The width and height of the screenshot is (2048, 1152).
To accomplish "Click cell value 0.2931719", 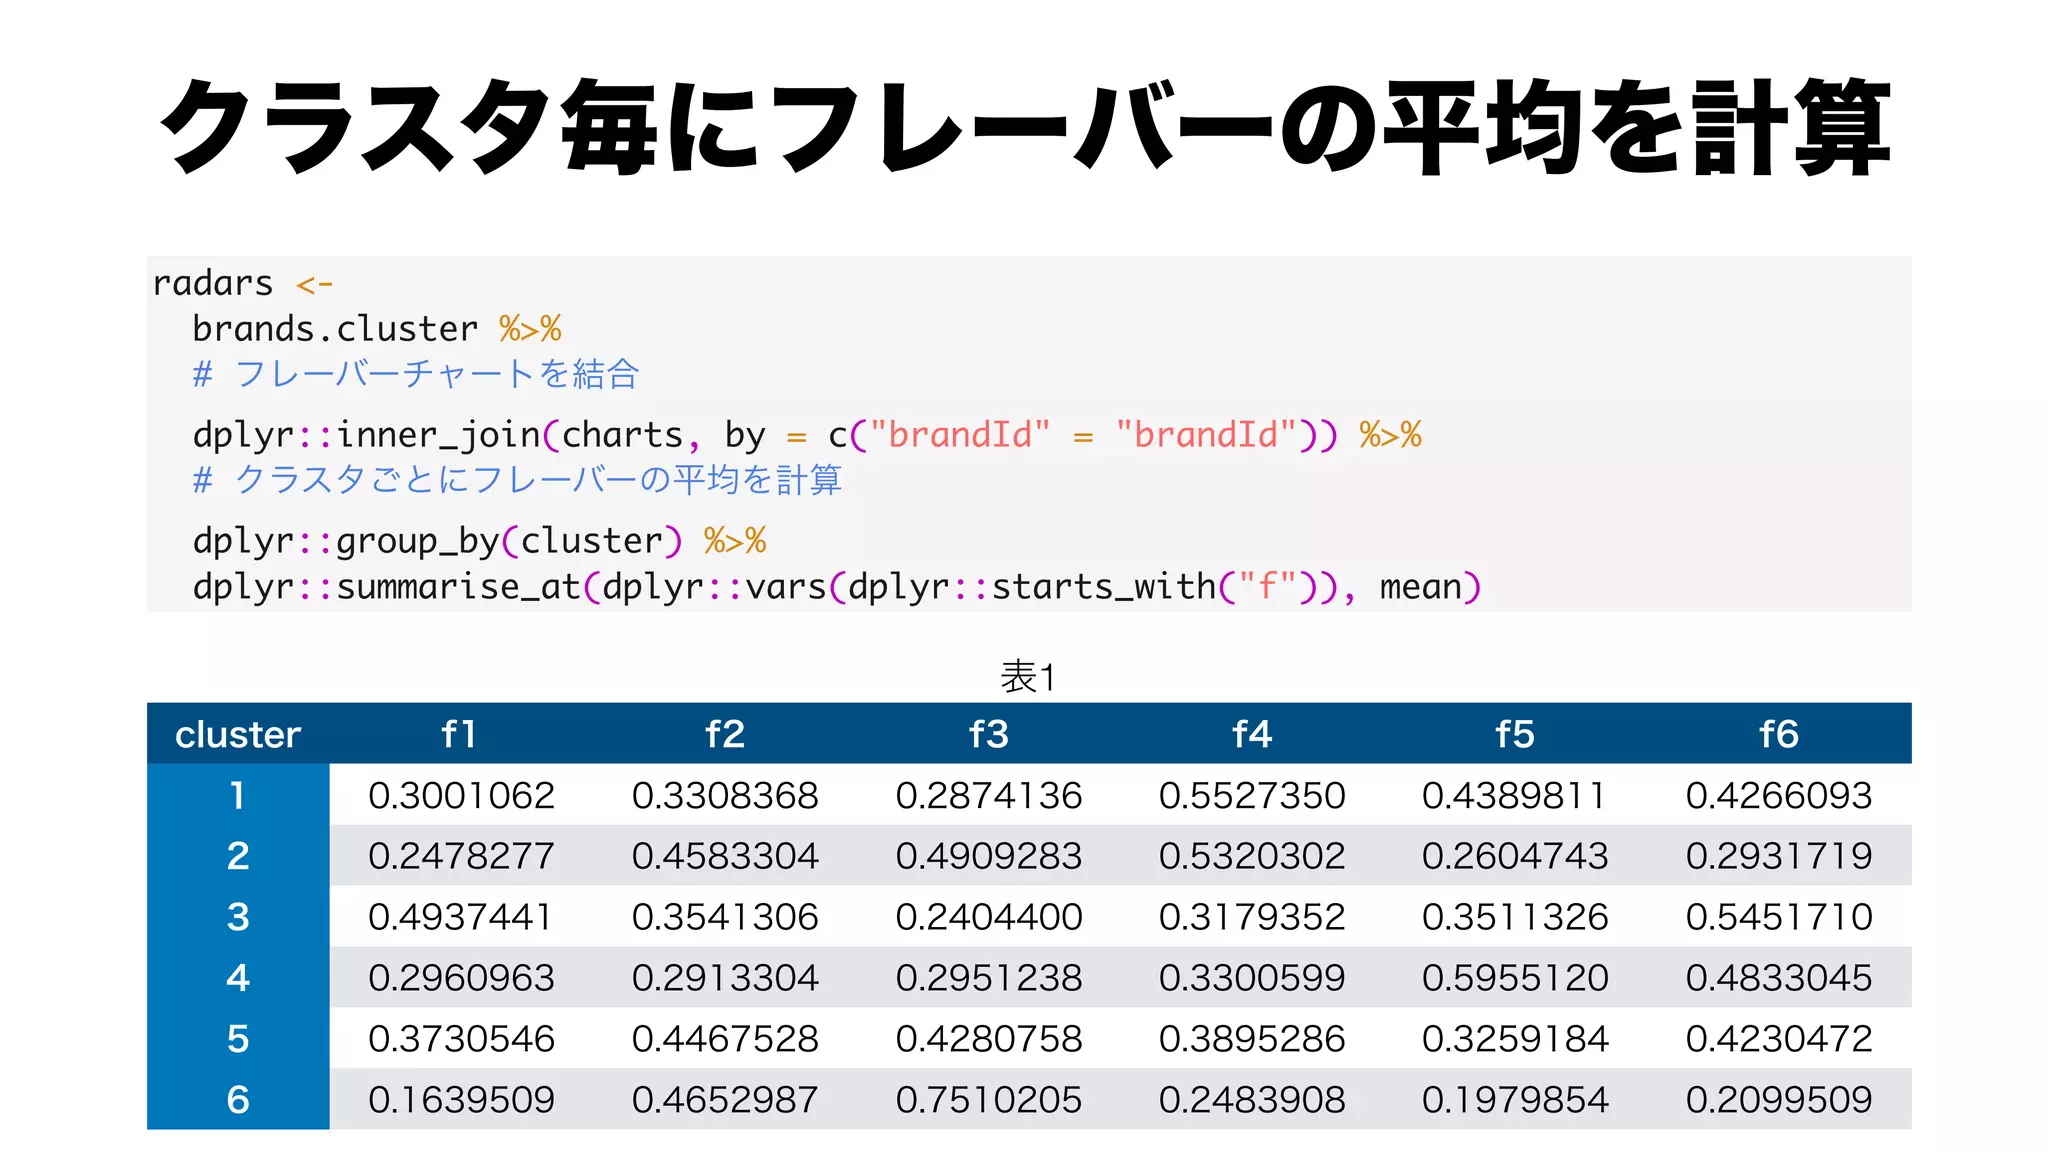I will pyautogui.click(x=1779, y=856).
